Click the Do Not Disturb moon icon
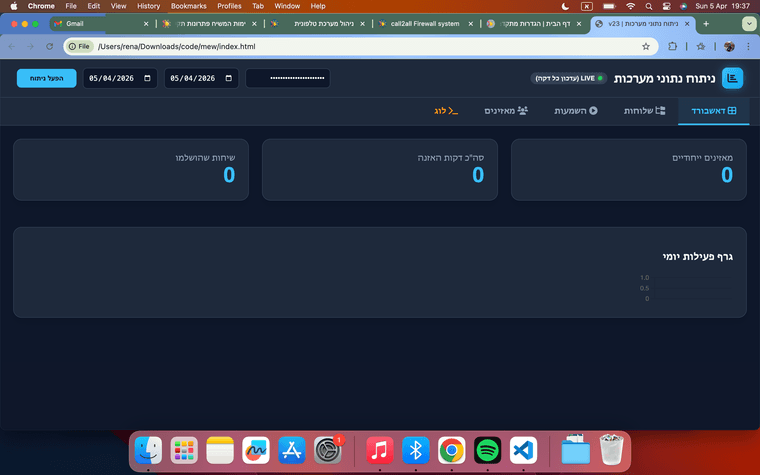760x475 pixels. point(565,6)
